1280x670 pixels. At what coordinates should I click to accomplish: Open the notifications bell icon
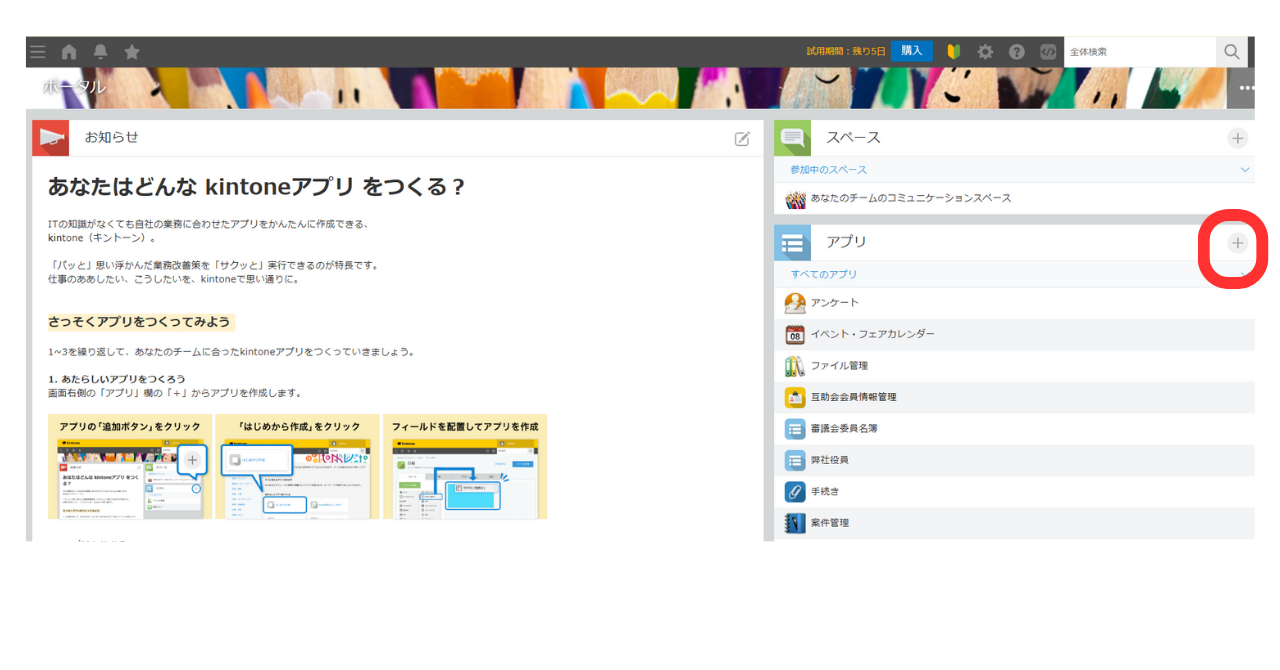[100, 51]
